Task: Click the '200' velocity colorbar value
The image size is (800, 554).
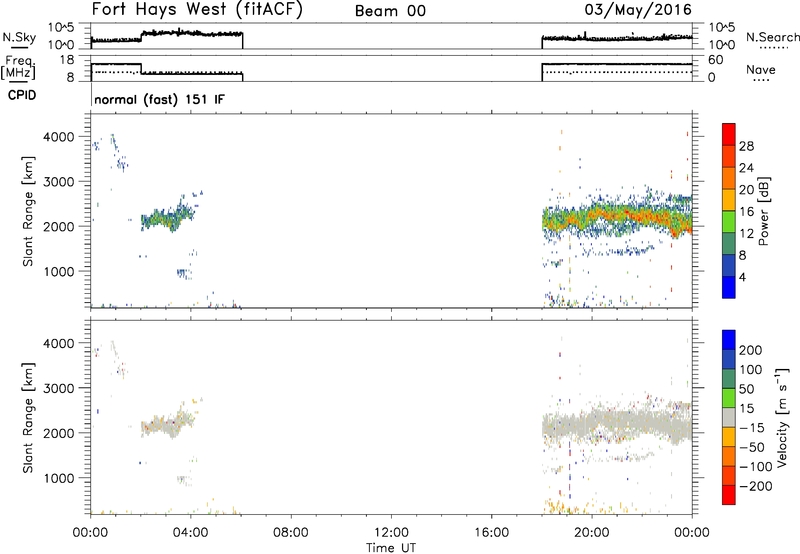Action: click(751, 350)
